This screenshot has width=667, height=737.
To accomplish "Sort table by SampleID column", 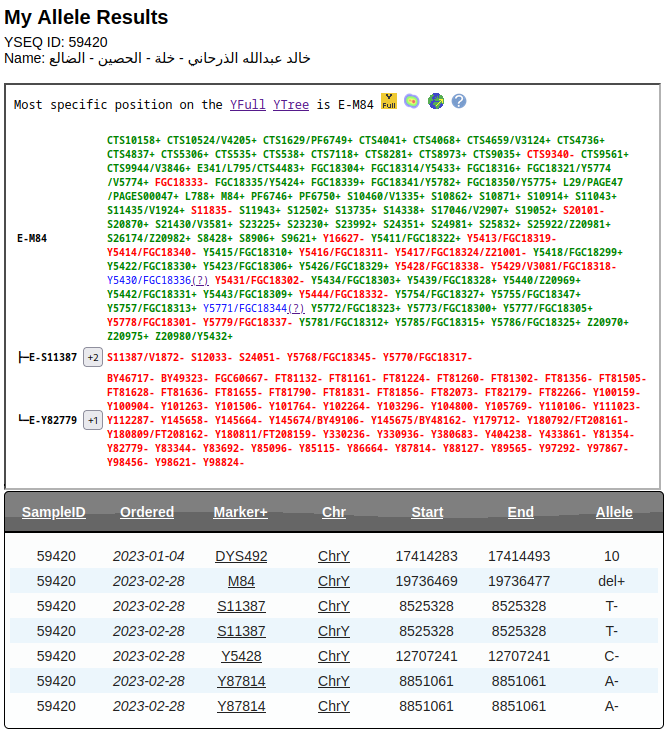I will tap(54, 512).
